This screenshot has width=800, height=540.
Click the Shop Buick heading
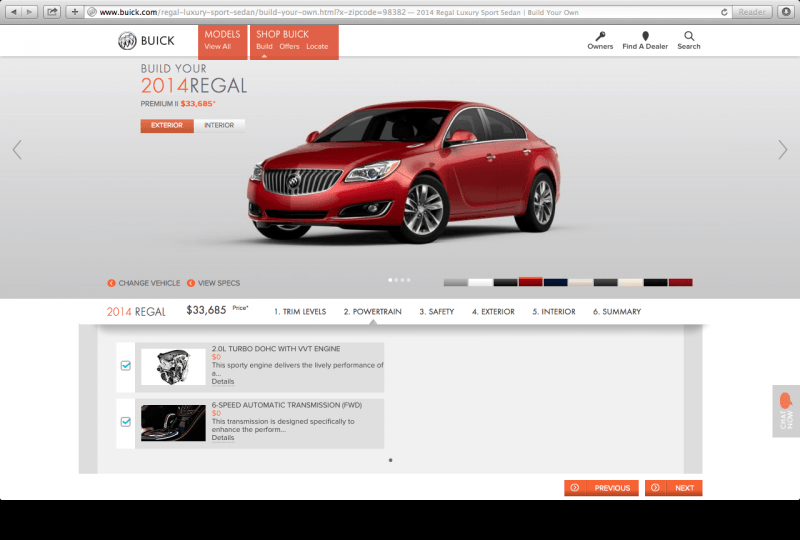[x=282, y=34]
